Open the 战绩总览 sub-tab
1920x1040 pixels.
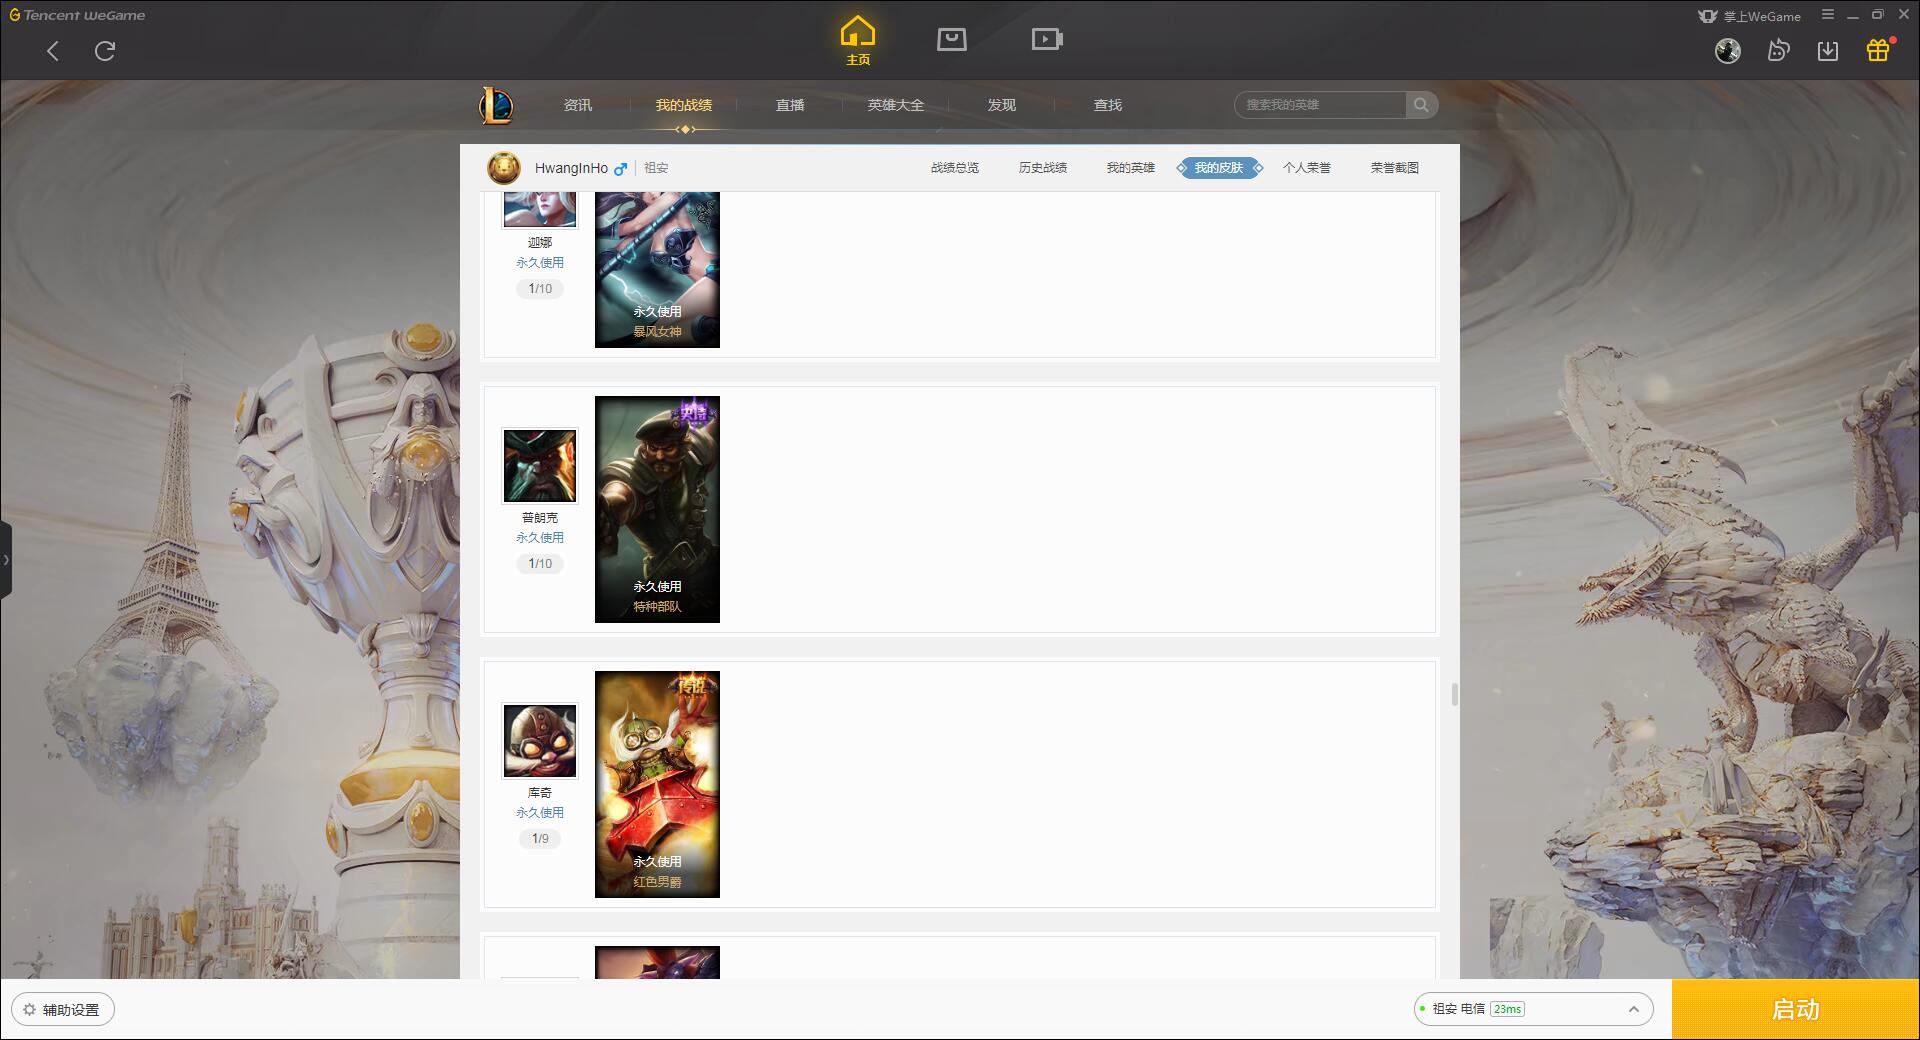coord(955,168)
